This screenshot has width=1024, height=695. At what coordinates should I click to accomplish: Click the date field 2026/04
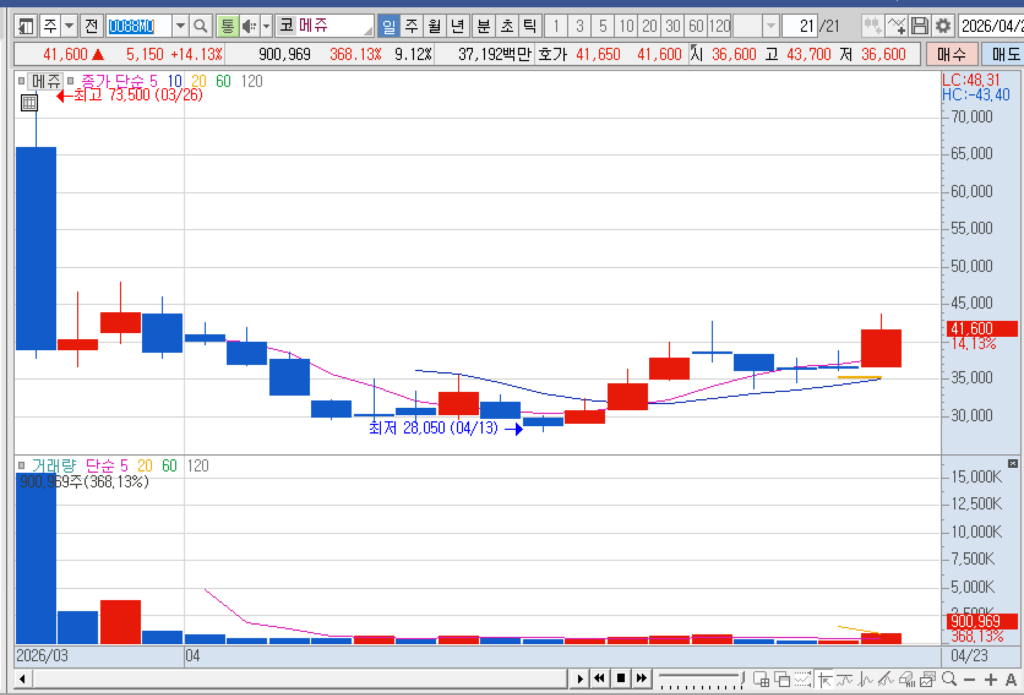[991, 26]
